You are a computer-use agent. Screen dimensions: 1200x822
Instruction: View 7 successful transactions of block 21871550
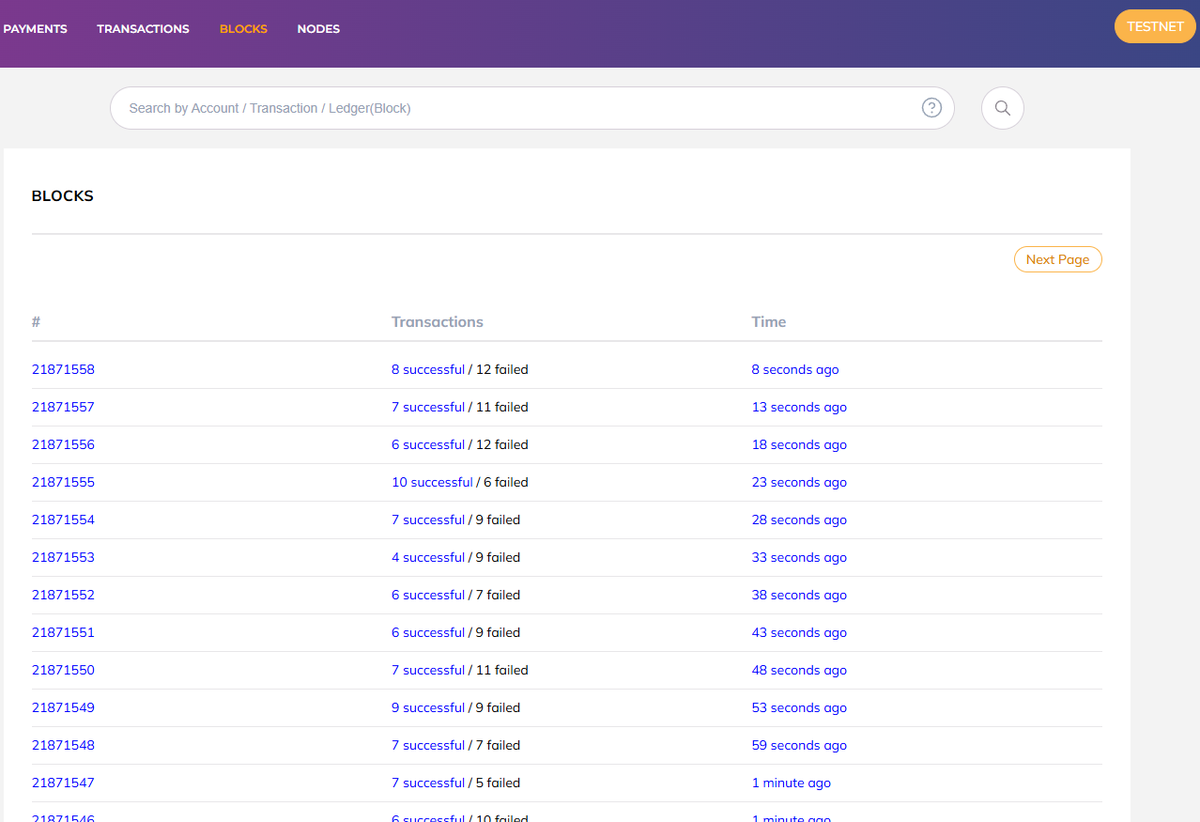coord(428,670)
